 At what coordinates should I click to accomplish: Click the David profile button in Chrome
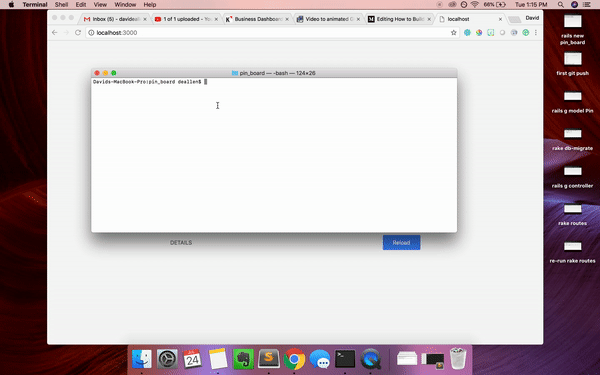point(532,18)
